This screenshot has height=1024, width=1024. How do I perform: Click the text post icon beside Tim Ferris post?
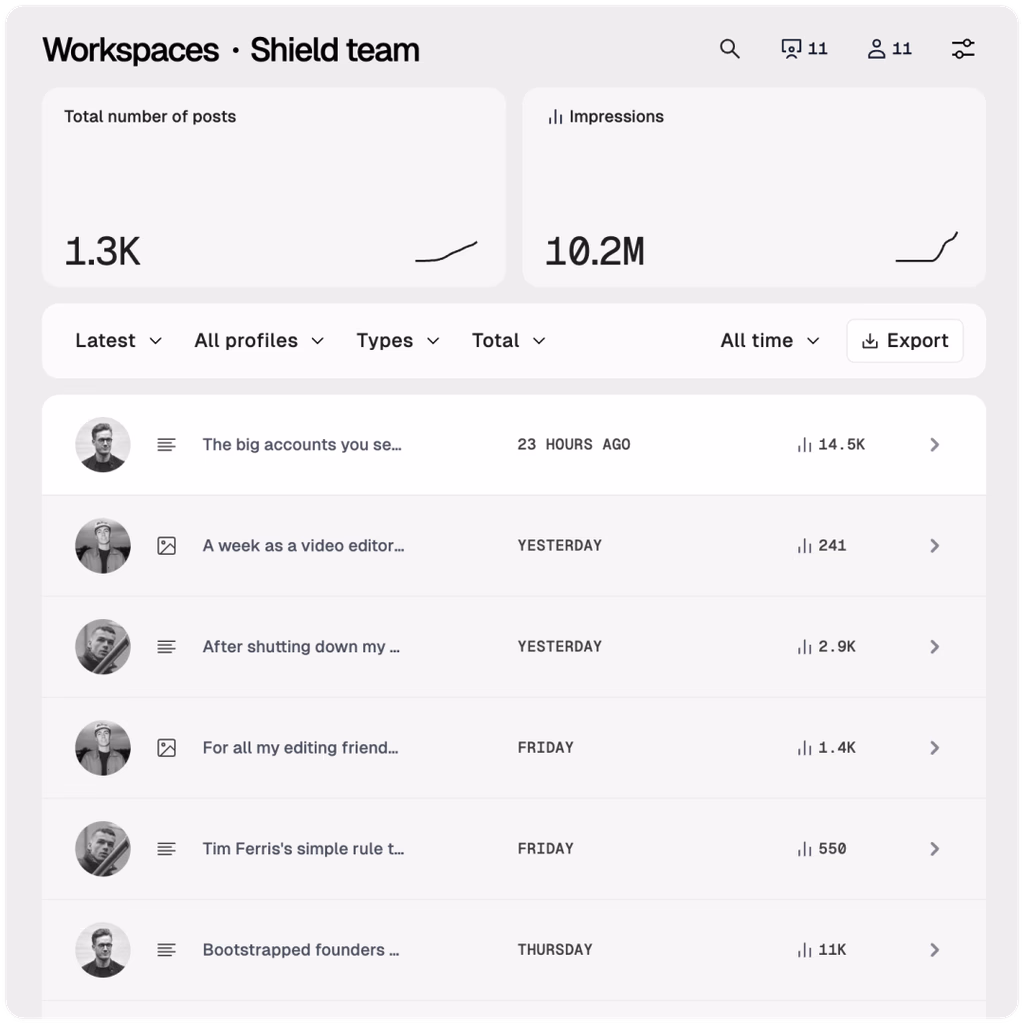point(166,848)
